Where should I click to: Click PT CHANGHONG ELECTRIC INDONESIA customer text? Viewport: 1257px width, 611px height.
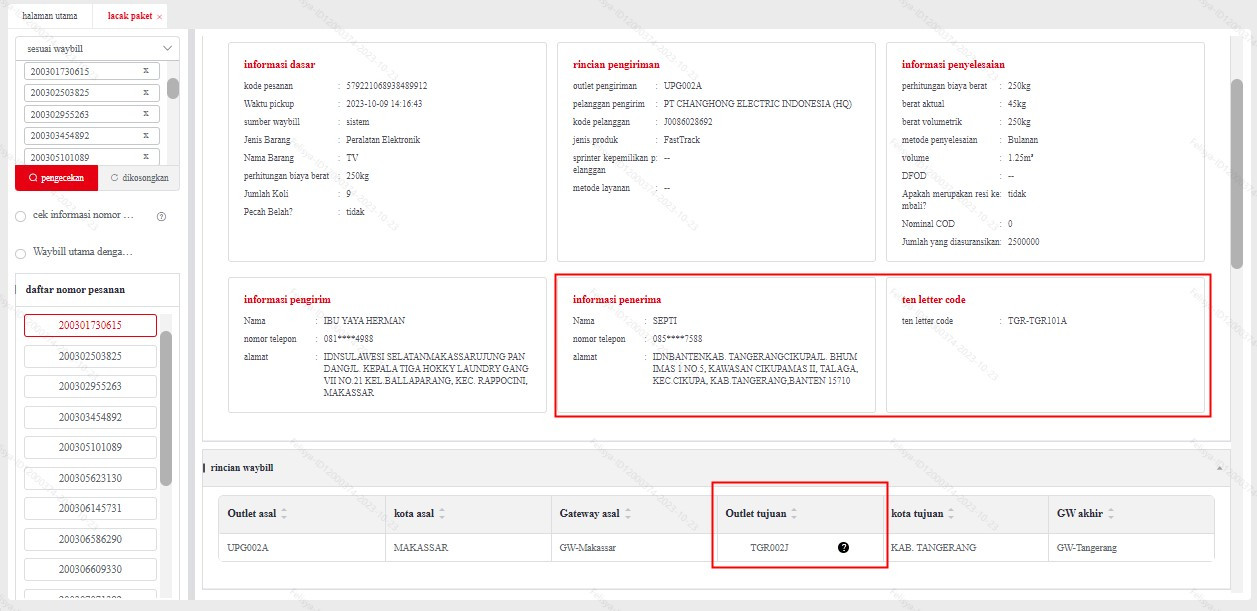point(757,104)
